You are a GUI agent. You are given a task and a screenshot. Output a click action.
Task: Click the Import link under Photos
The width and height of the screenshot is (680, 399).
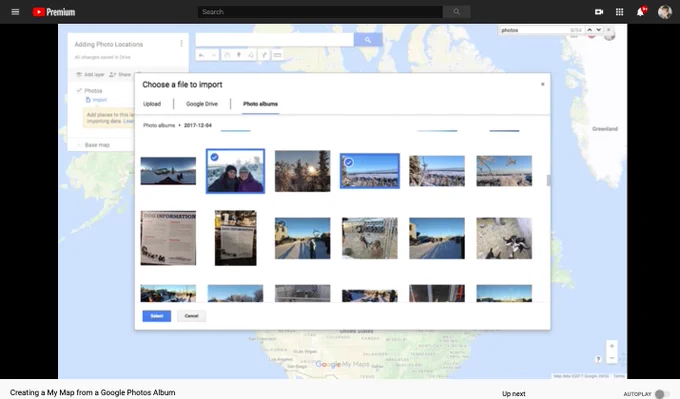(96, 100)
